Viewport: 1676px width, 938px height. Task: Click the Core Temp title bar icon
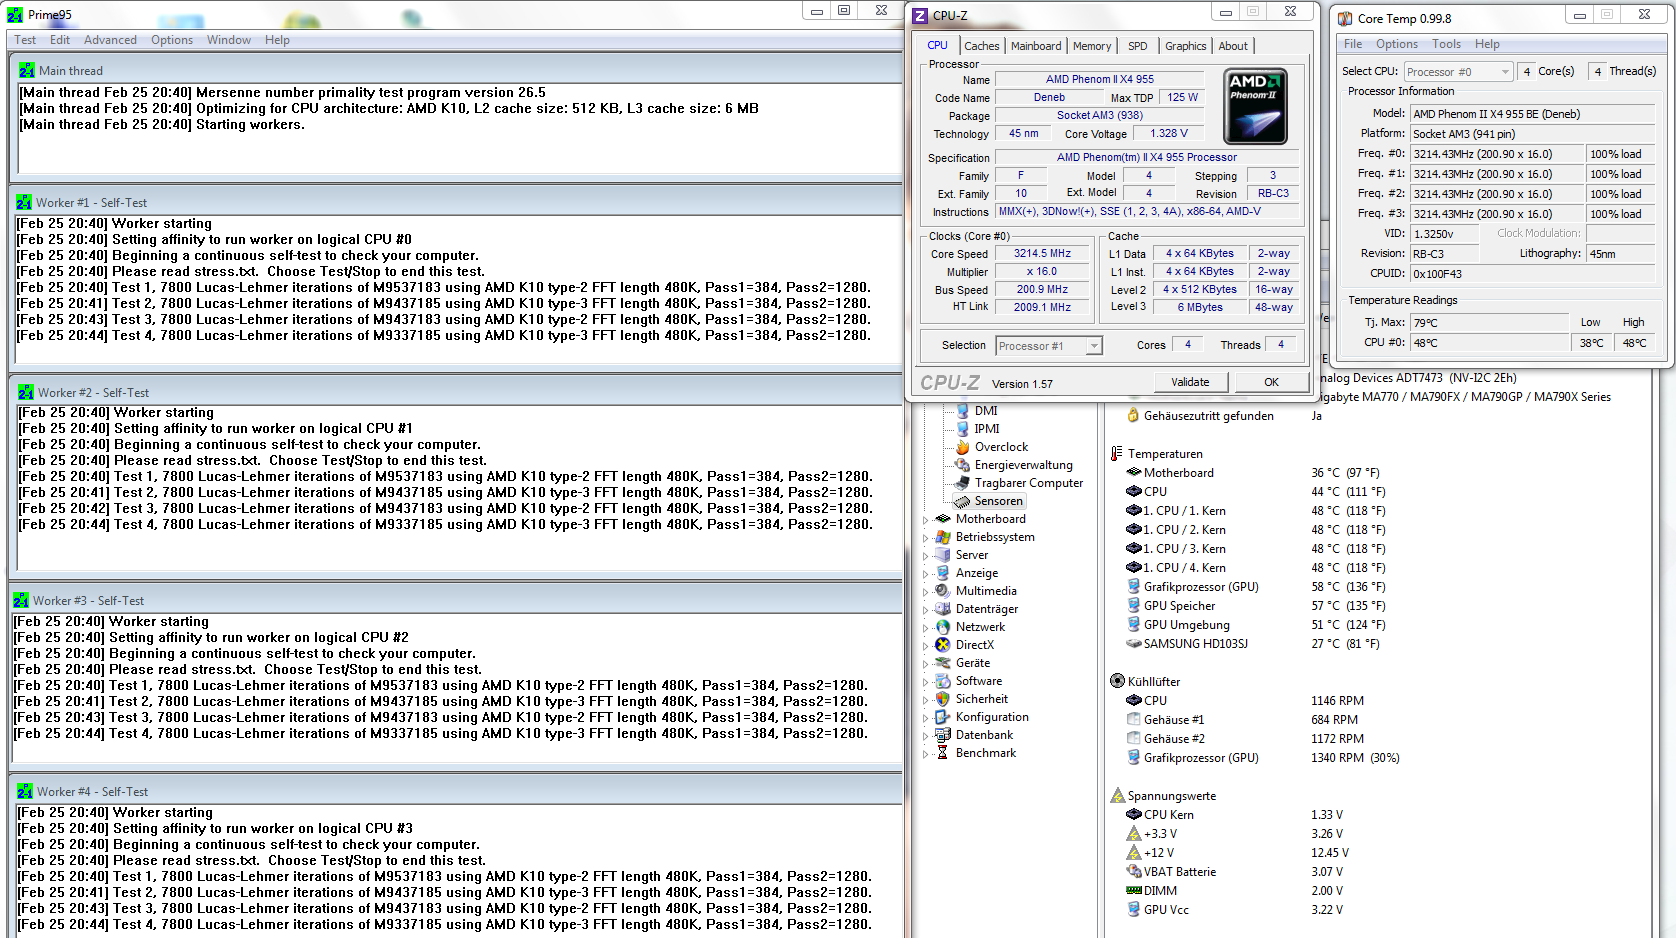point(1345,18)
